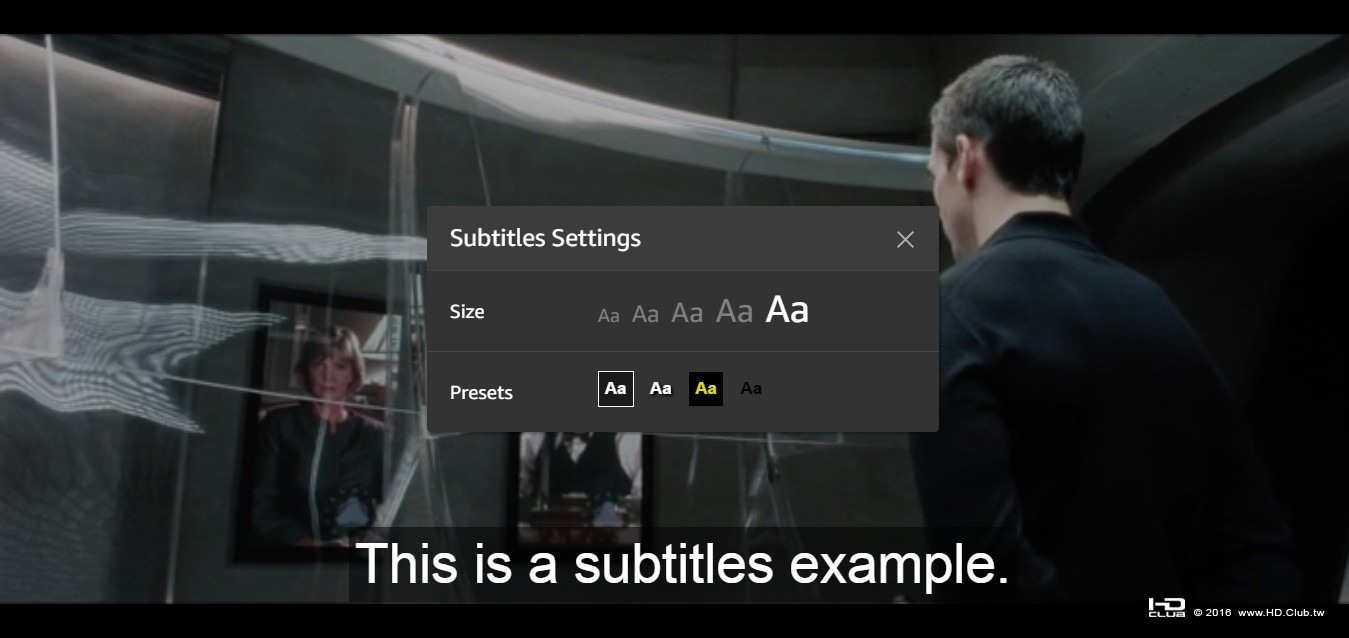This screenshot has width=1349, height=638.
Task: Click the subtitles example preview text
Action: (682, 565)
